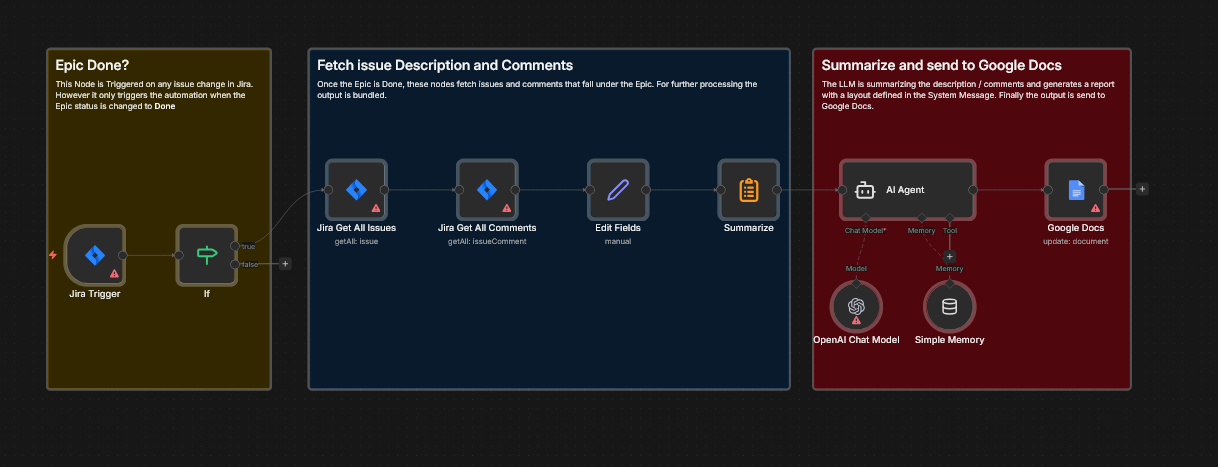
Task: Add a node after Google Docs output
Action: coord(1142,189)
